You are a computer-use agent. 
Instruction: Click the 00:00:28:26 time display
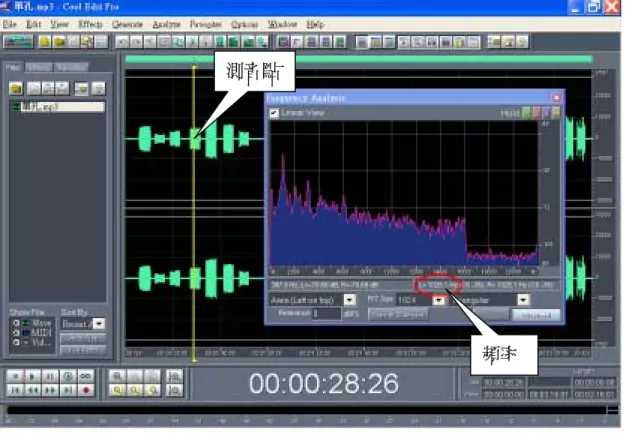click(x=324, y=383)
